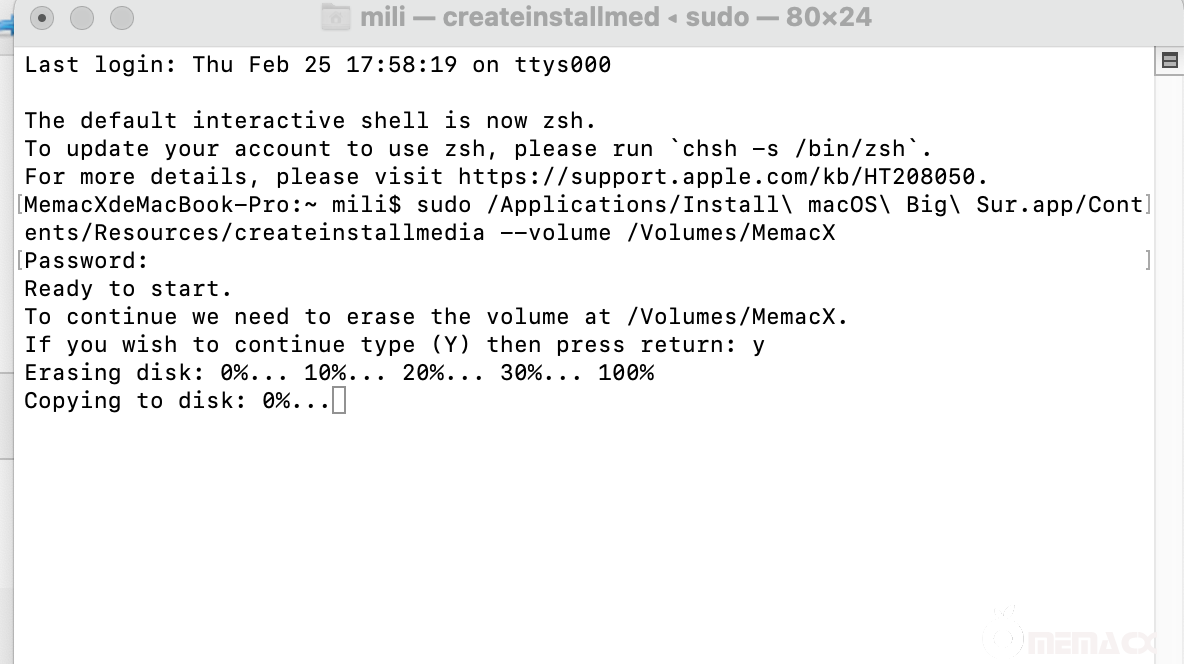Image resolution: width=1184 pixels, height=664 pixels.
Task: Click 'The default interactive shell' message line
Action: point(310,121)
